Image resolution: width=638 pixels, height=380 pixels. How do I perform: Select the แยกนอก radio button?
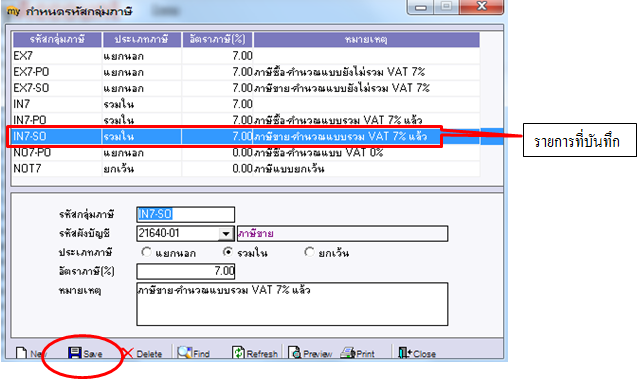[146, 252]
